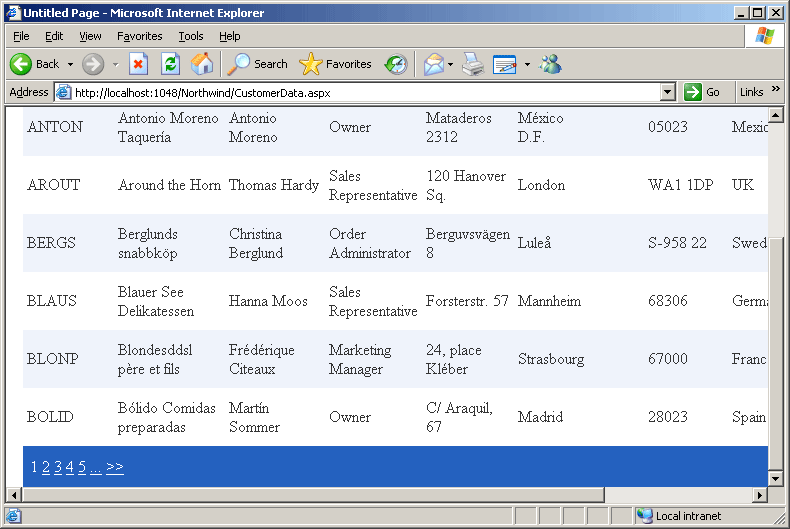The width and height of the screenshot is (790, 529).
Task: Expand the Back button history dropdown arrow
Action: pyautogui.click(x=70, y=64)
